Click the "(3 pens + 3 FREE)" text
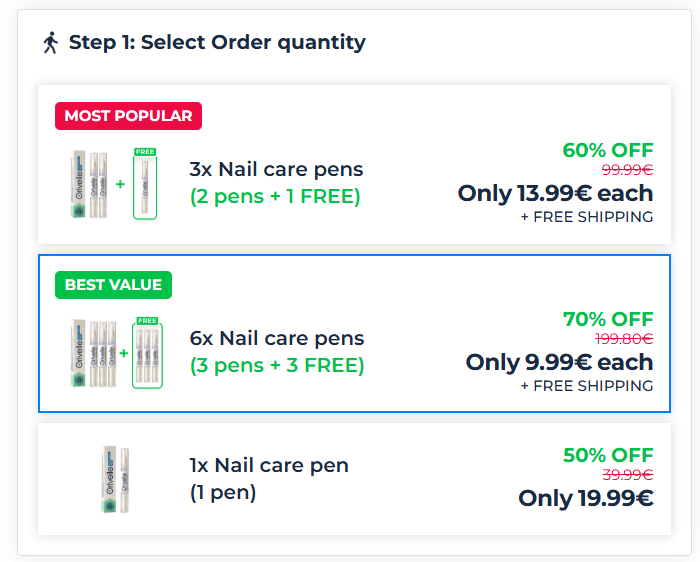This screenshot has width=700, height=562. [277, 366]
